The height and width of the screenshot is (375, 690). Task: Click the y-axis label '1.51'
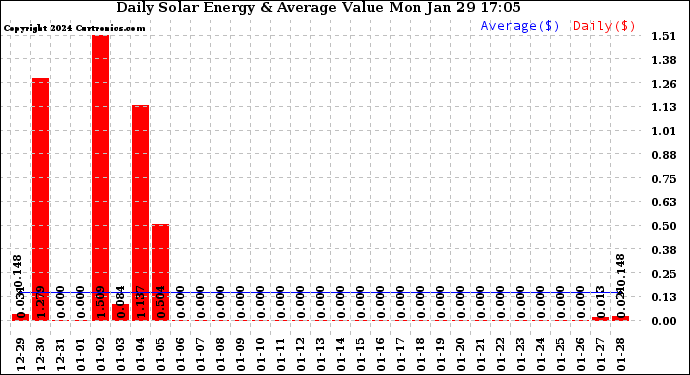(x=664, y=36)
